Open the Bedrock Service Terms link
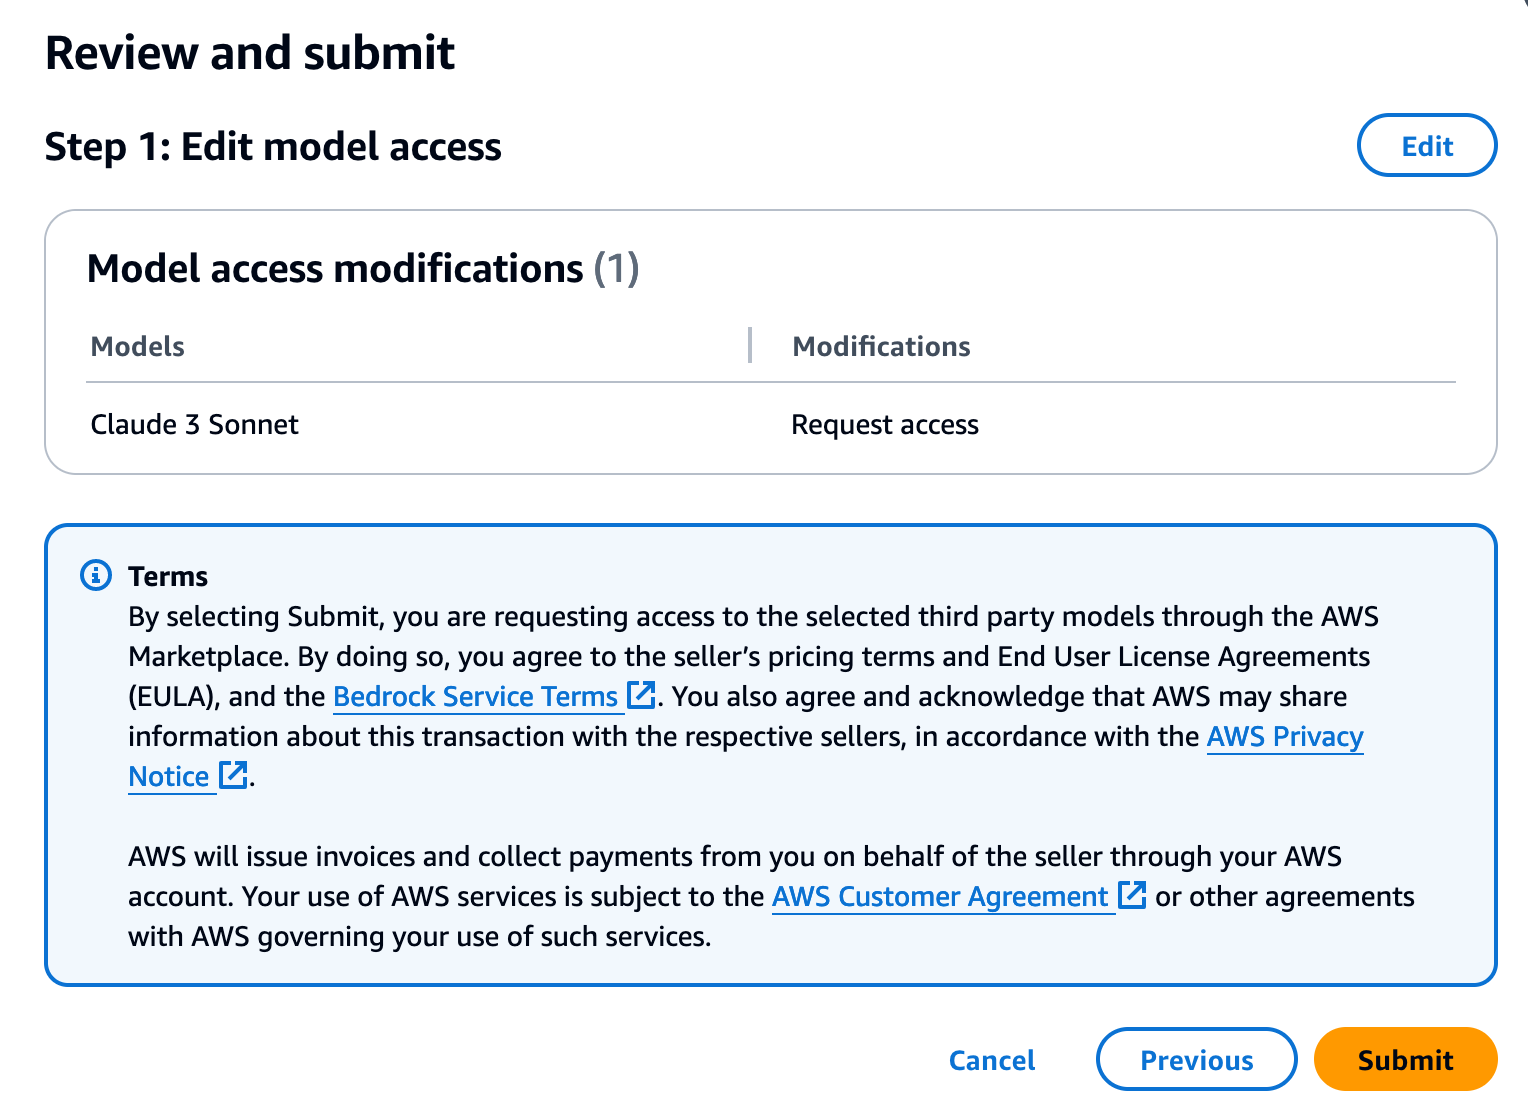 [476, 696]
